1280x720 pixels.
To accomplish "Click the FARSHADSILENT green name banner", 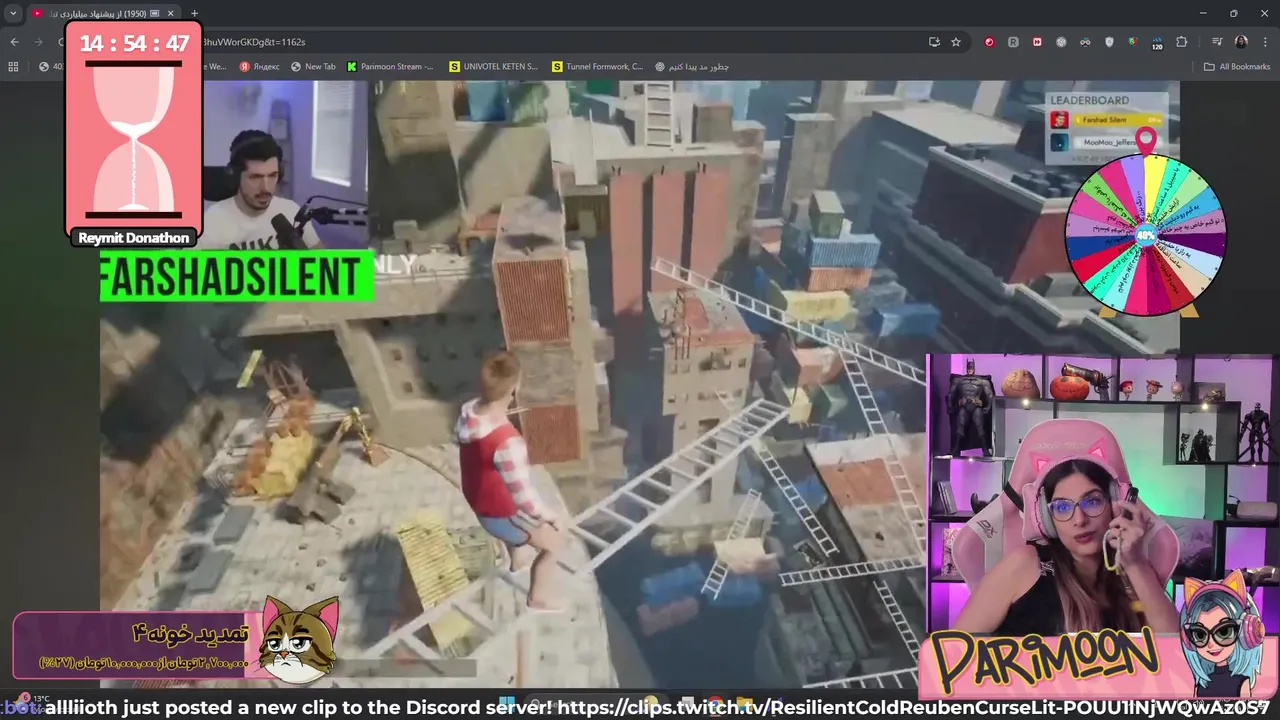I will (x=236, y=276).
